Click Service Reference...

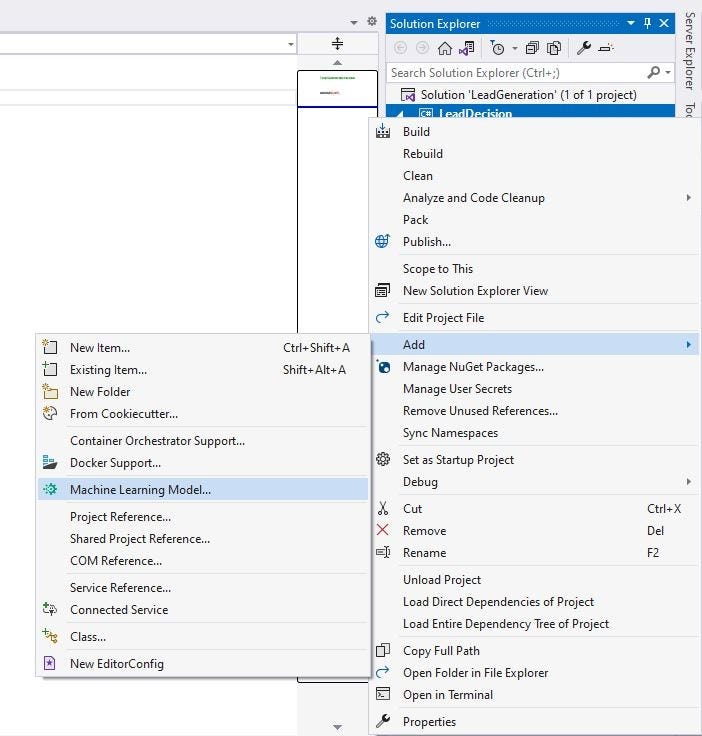pyautogui.click(x=203, y=588)
